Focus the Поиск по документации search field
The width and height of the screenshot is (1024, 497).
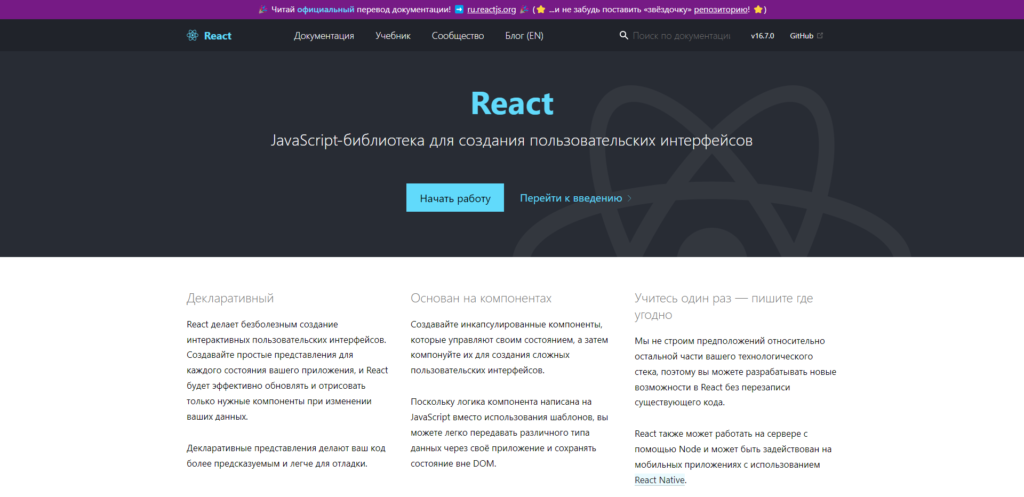(681, 36)
